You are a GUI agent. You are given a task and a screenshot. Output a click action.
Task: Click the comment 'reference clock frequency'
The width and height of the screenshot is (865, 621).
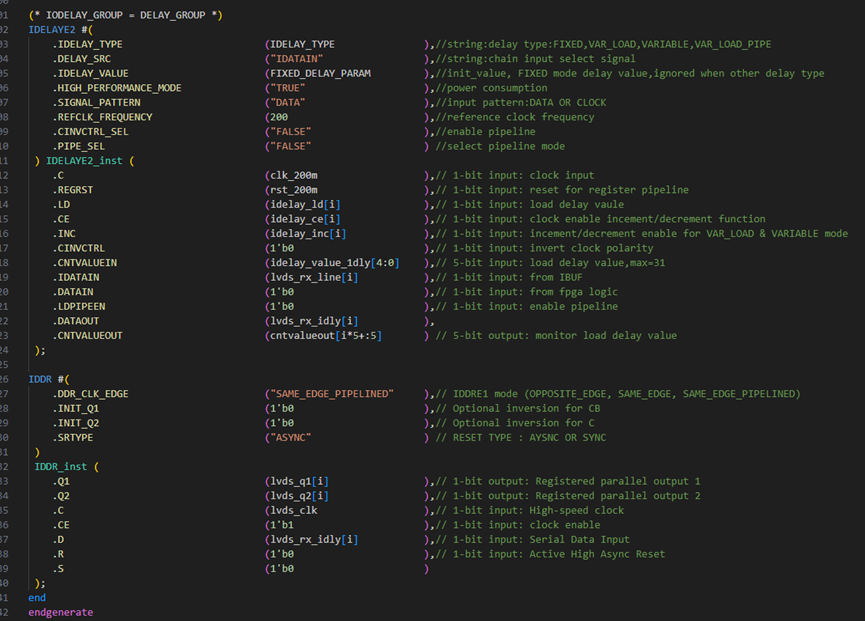pos(520,117)
